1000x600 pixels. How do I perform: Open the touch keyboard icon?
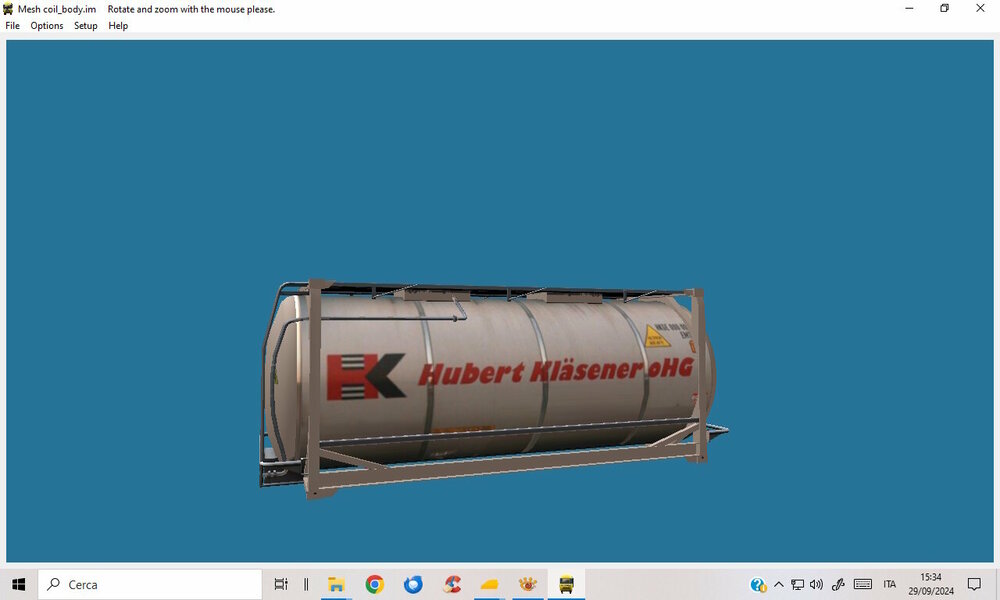pyautogui.click(x=863, y=584)
